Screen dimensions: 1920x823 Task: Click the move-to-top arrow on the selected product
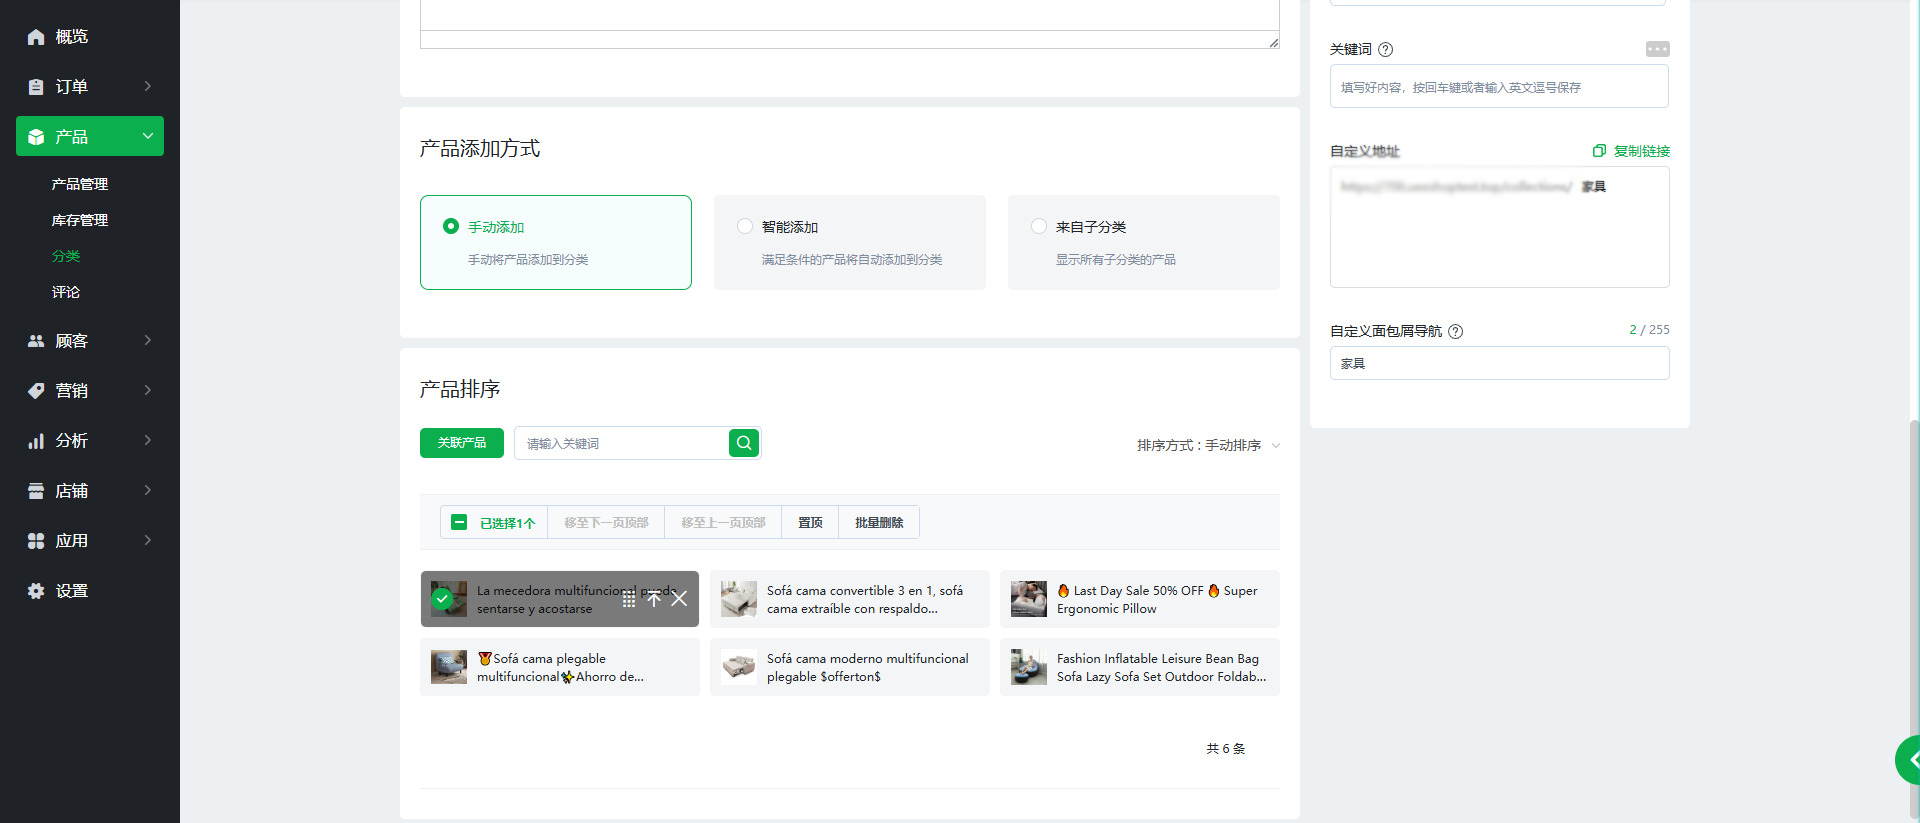[x=654, y=599]
